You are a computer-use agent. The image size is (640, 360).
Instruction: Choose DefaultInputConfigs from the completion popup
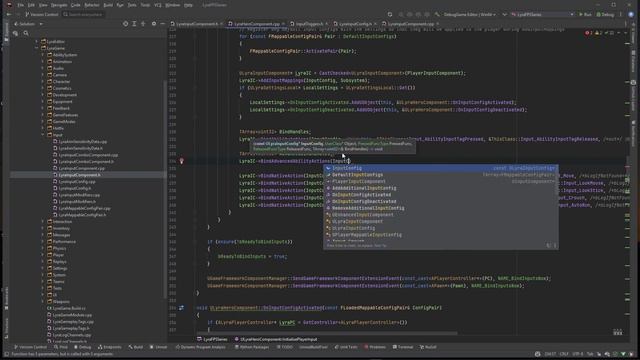pyautogui.click(x=441, y=175)
